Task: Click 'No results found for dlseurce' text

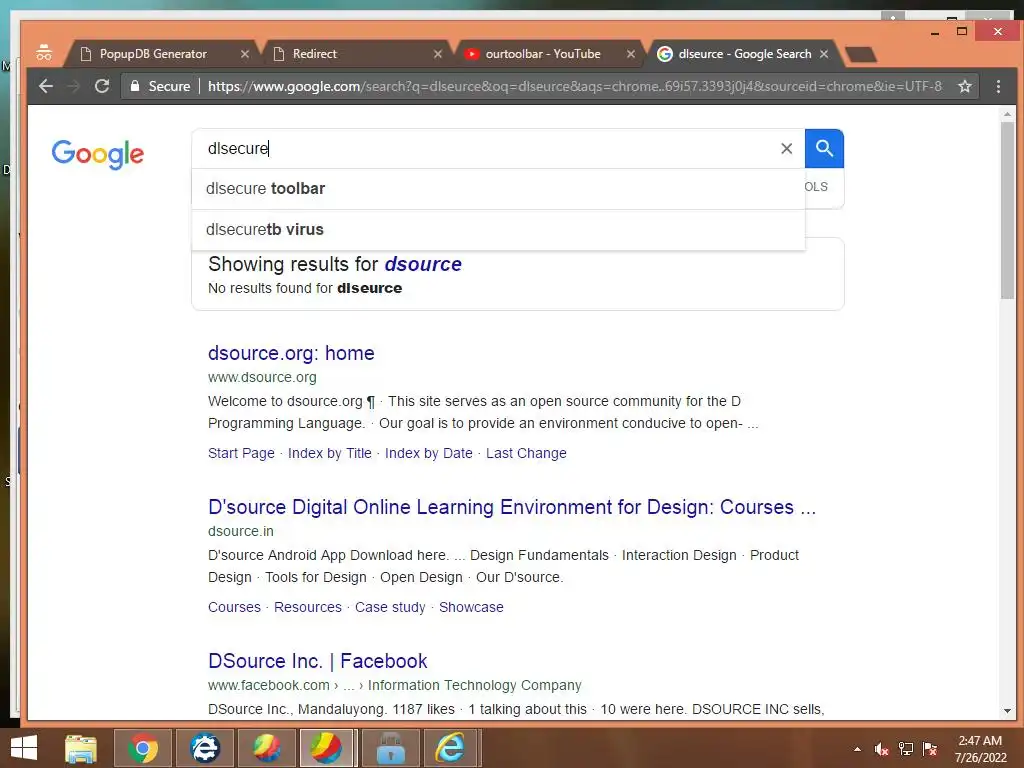Action: pos(305,288)
